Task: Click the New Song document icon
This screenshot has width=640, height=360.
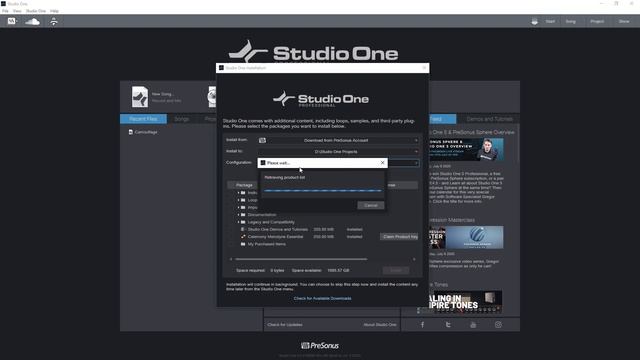Action: pyautogui.click(x=140, y=97)
